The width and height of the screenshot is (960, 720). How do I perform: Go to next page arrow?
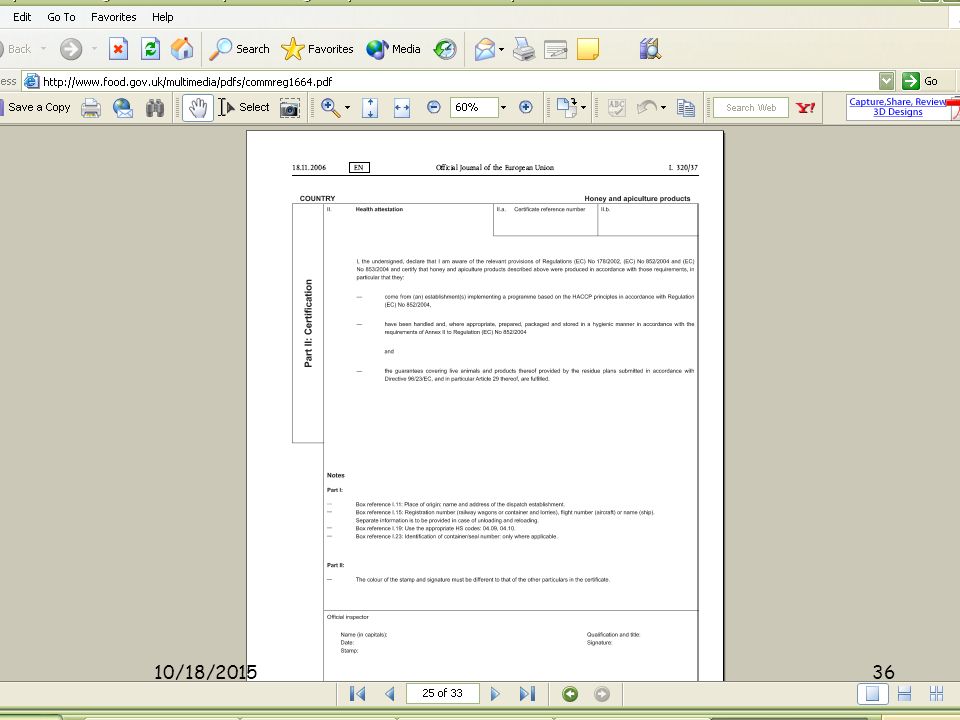tap(495, 694)
